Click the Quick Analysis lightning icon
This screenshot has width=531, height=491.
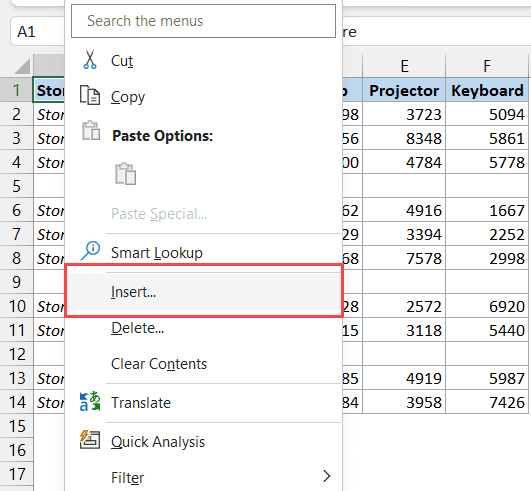click(x=90, y=440)
